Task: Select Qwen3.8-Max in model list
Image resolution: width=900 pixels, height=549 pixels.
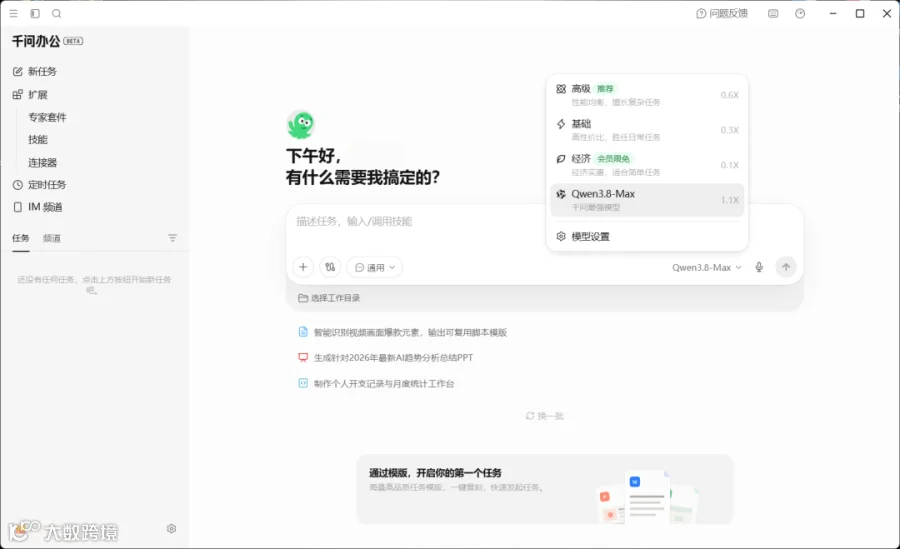Action: click(647, 200)
